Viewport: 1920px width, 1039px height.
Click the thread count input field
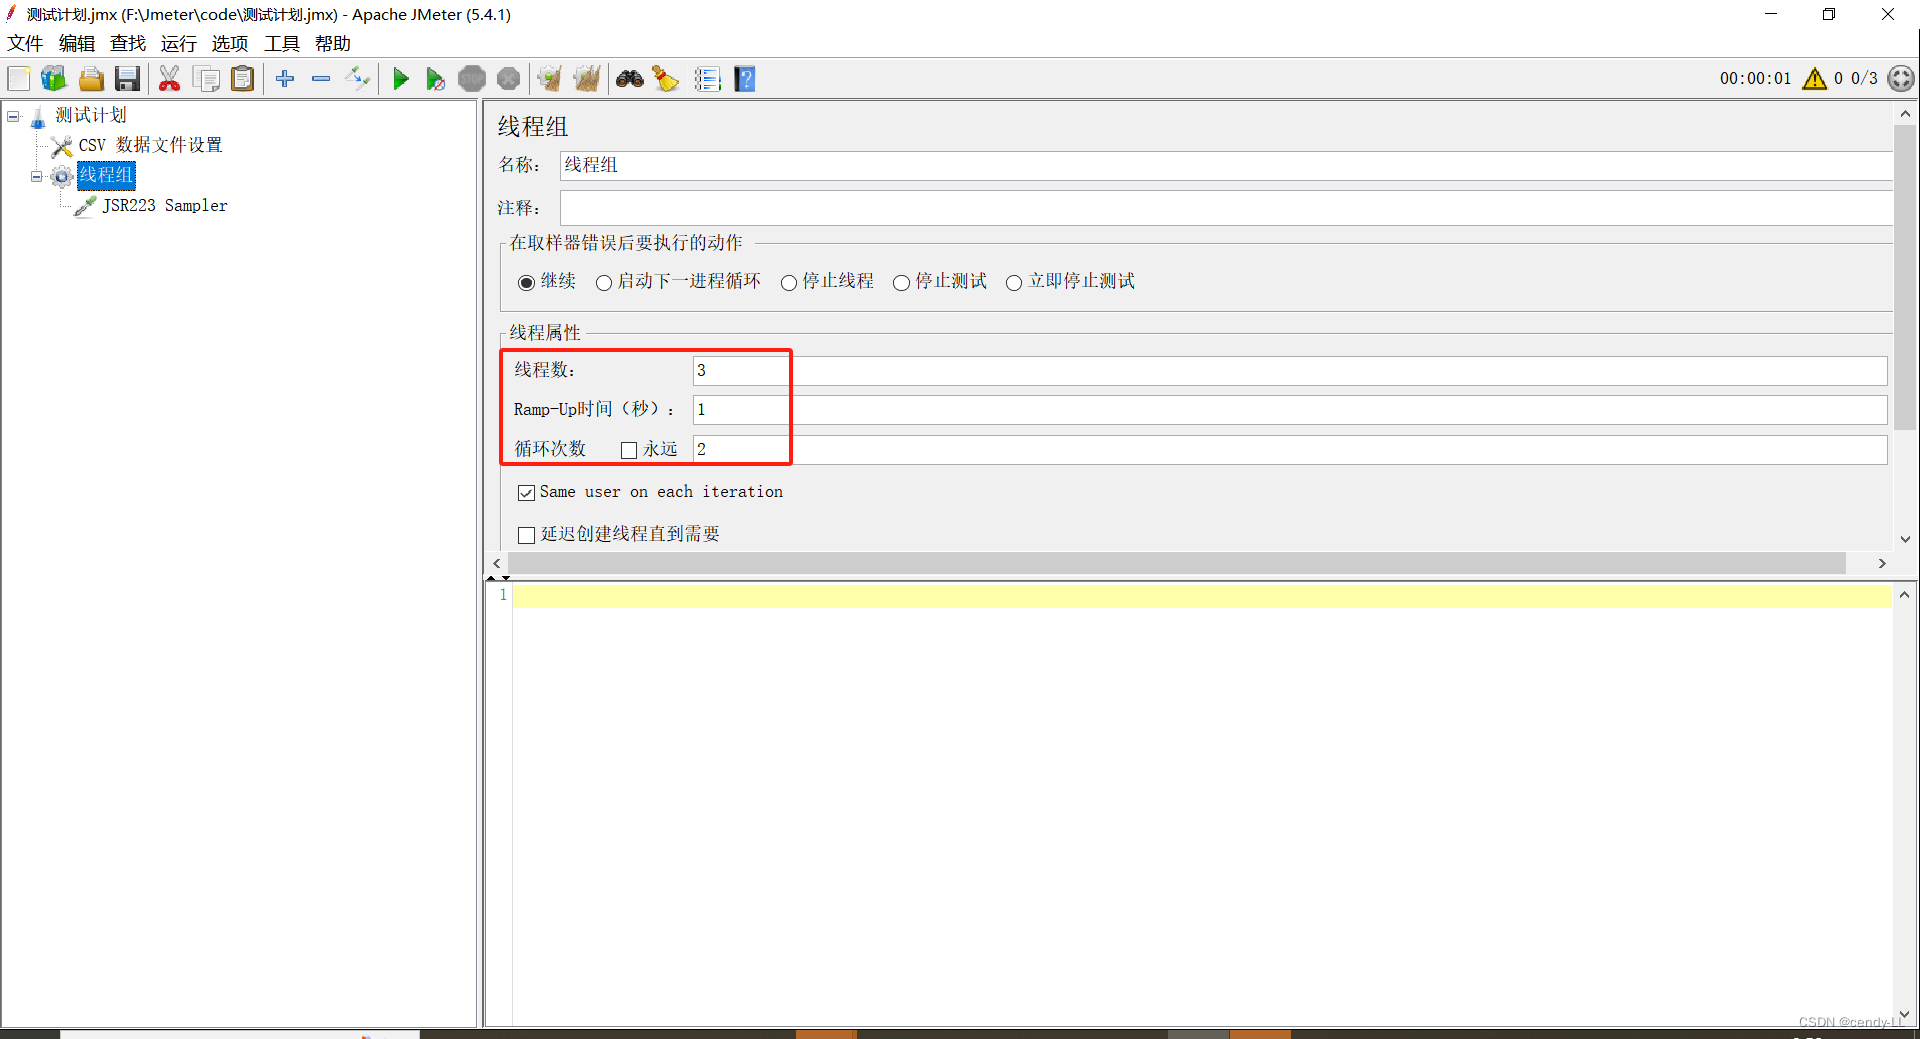point(740,370)
